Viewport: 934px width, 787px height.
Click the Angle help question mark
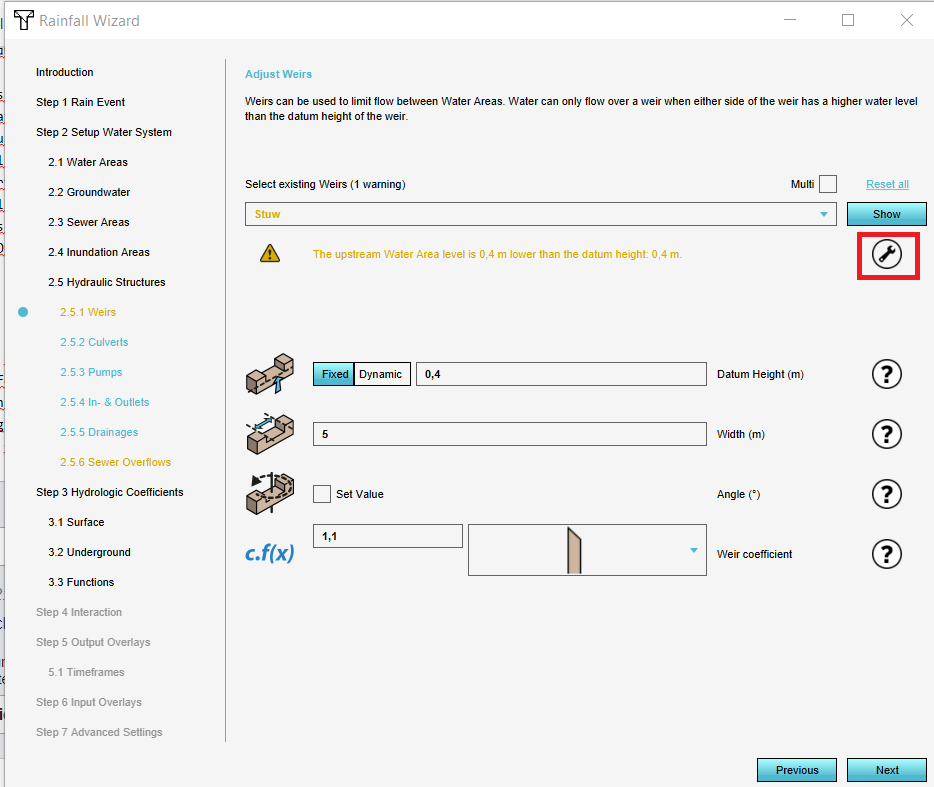[887, 494]
